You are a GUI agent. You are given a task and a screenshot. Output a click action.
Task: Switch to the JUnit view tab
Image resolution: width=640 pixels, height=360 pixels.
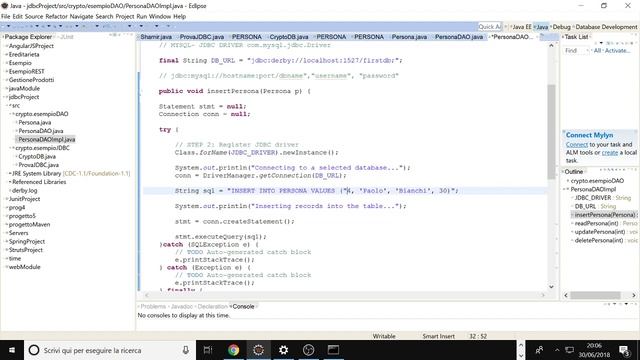(67, 37)
